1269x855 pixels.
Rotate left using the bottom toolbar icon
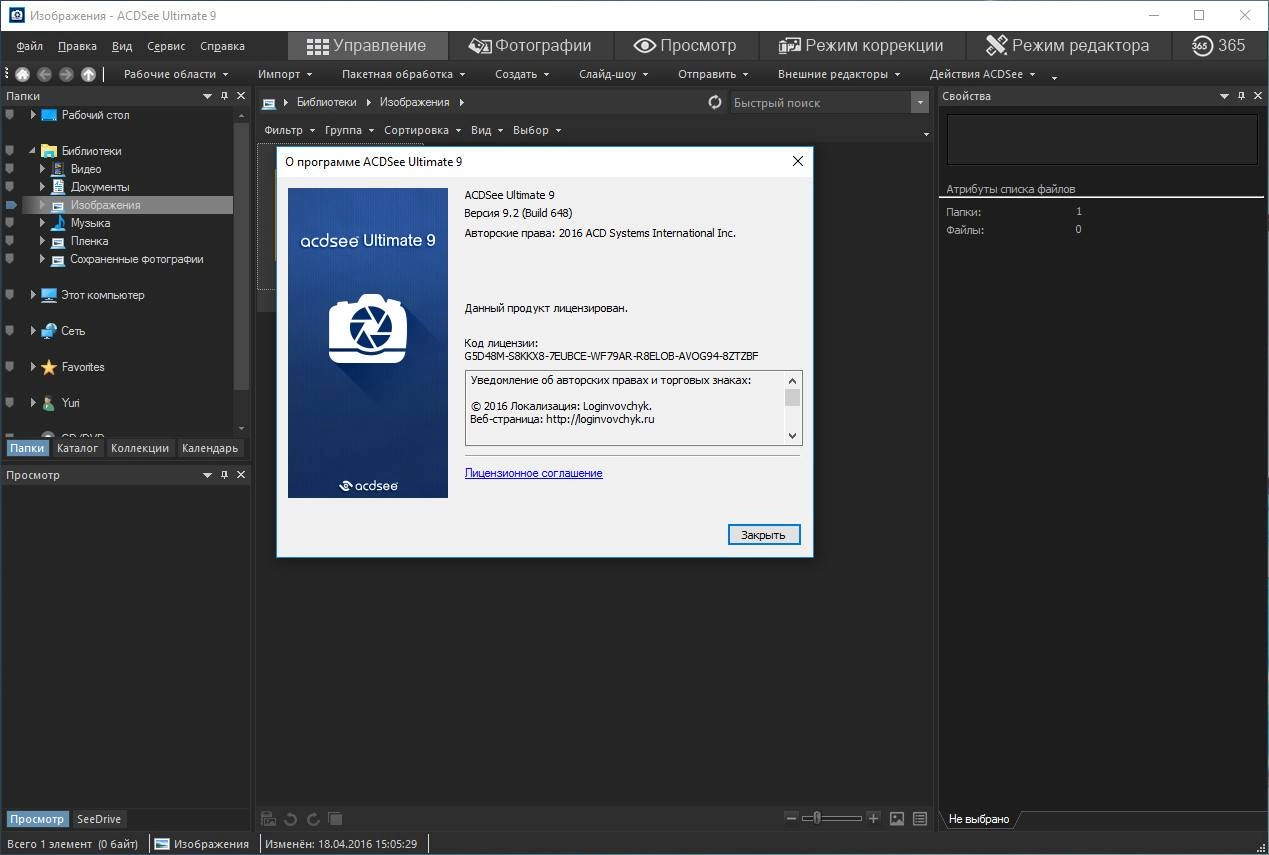pos(290,819)
